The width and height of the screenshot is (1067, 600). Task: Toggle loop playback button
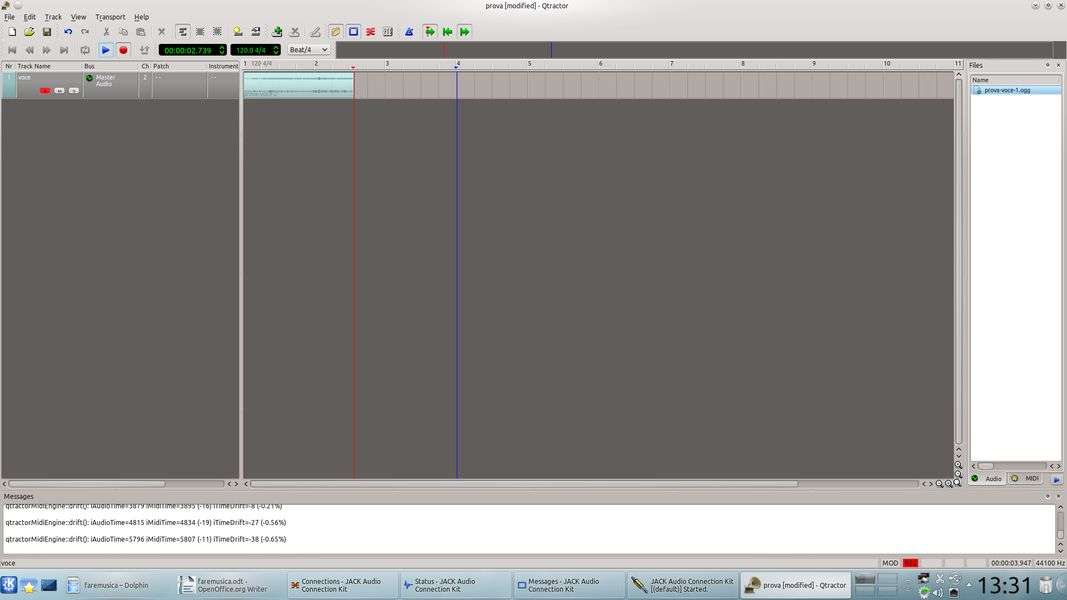84,50
